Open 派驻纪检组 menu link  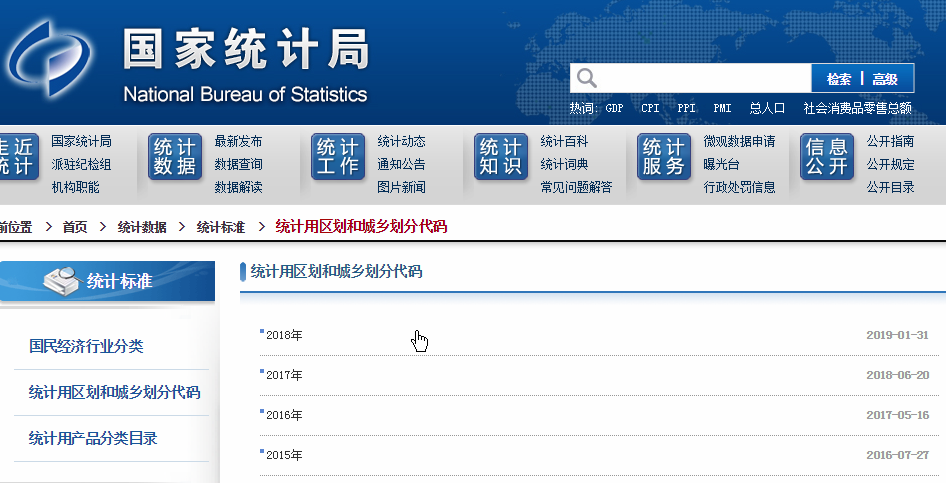tap(81, 164)
